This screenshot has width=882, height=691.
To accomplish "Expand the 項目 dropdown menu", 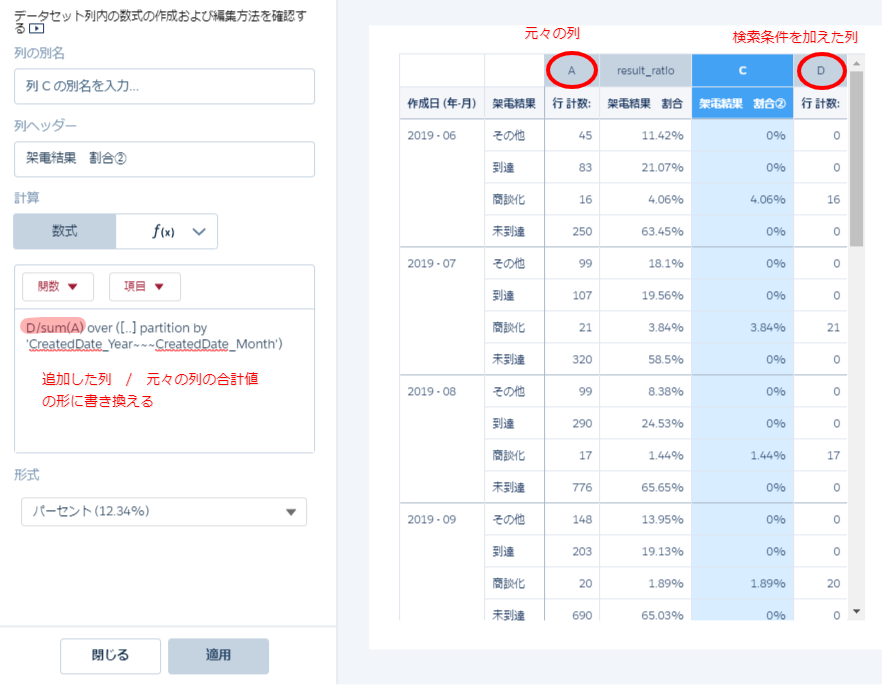I will coord(145,287).
